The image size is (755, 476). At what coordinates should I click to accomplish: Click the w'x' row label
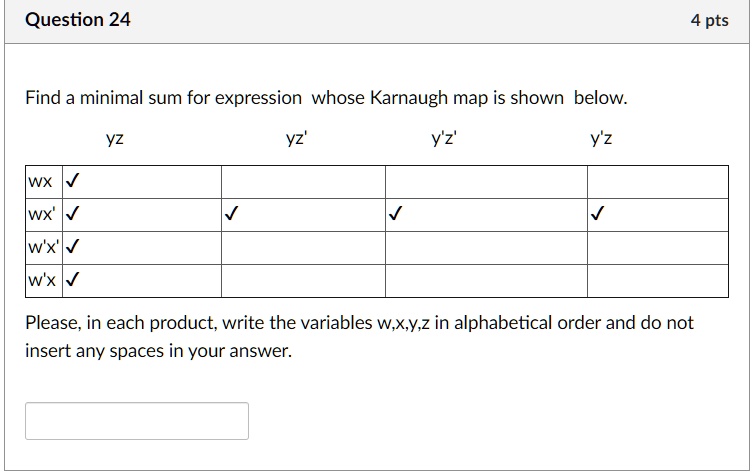click(43, 247)
